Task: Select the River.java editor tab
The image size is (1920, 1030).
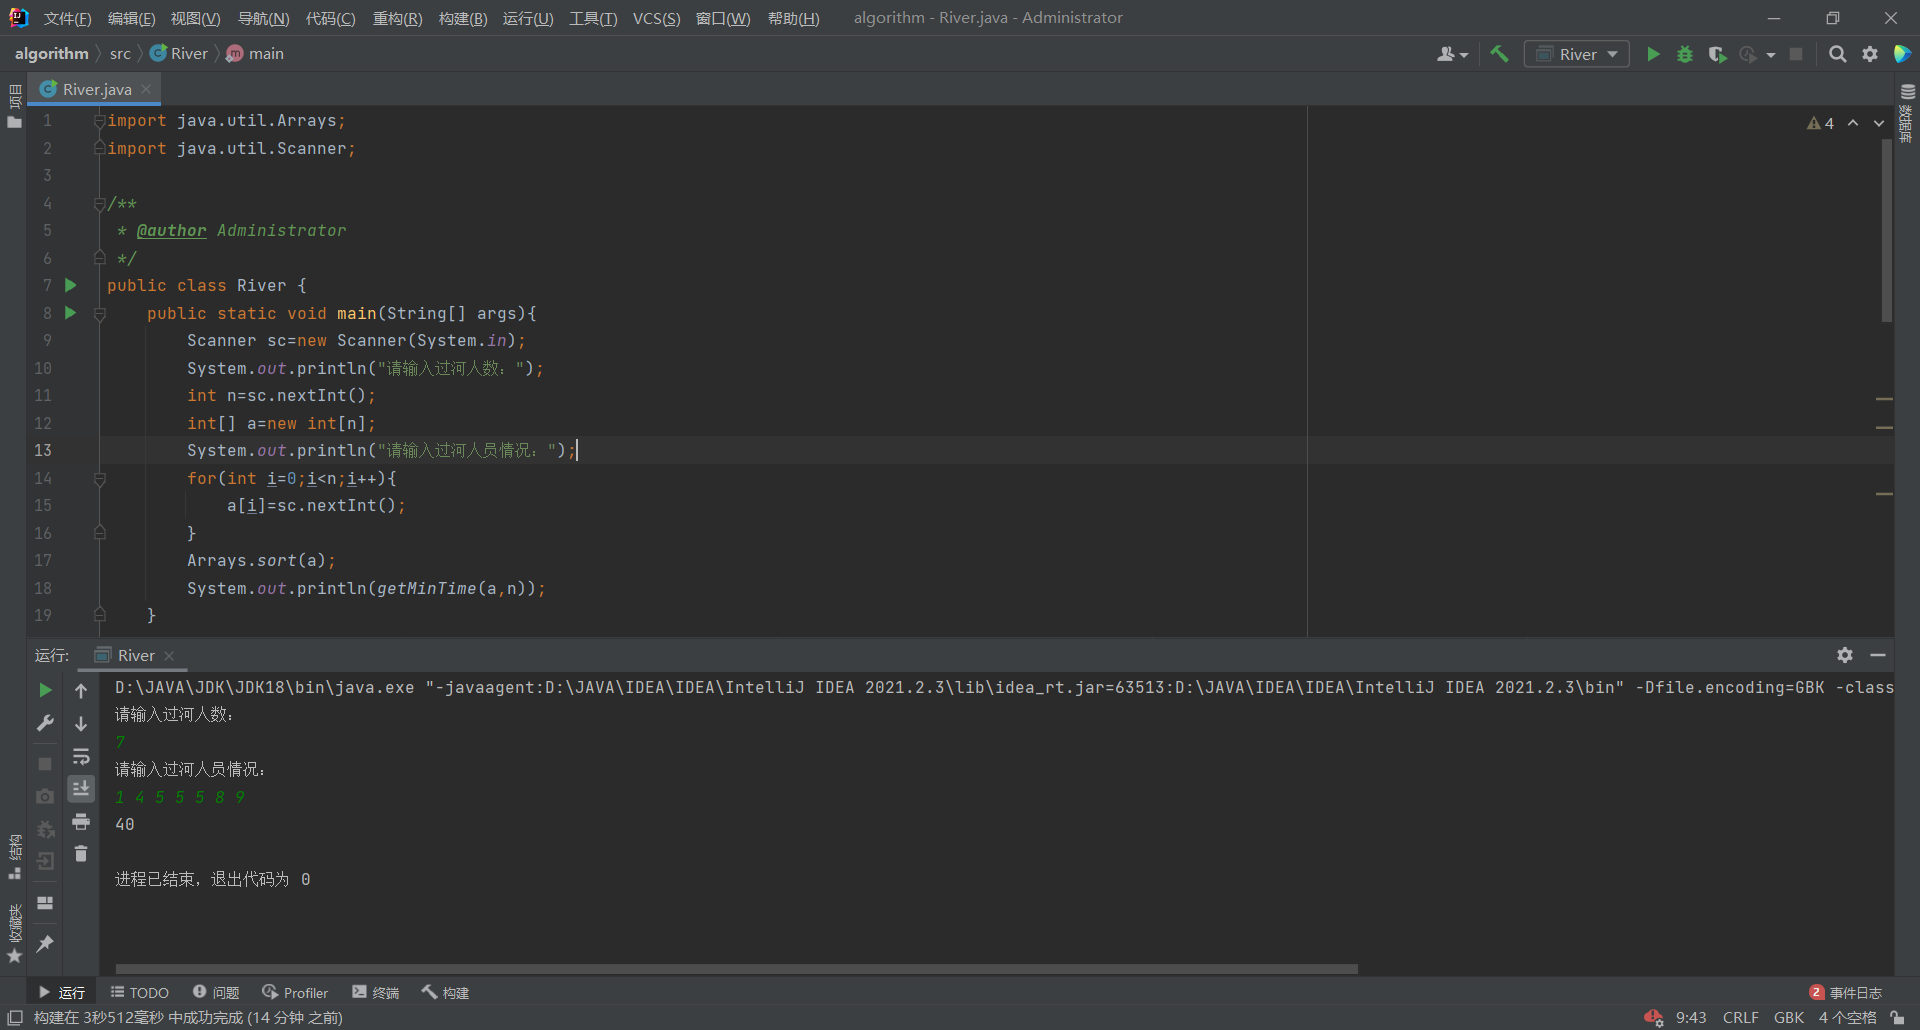Action: [x=95, y=89]
